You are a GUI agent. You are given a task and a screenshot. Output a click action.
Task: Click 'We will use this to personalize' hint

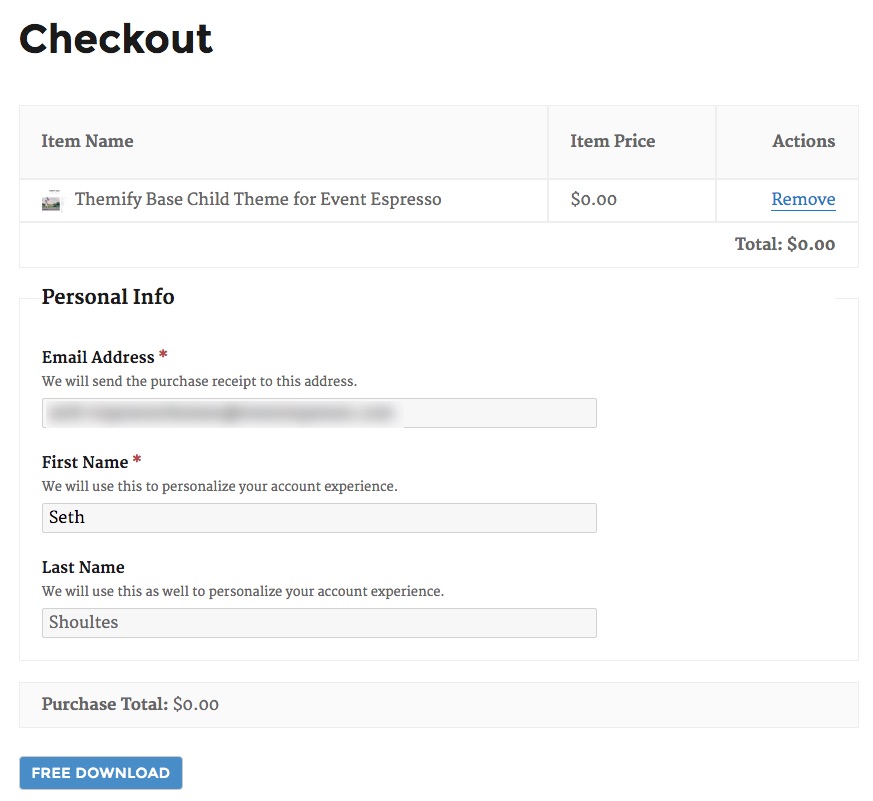tap(219, 487)
